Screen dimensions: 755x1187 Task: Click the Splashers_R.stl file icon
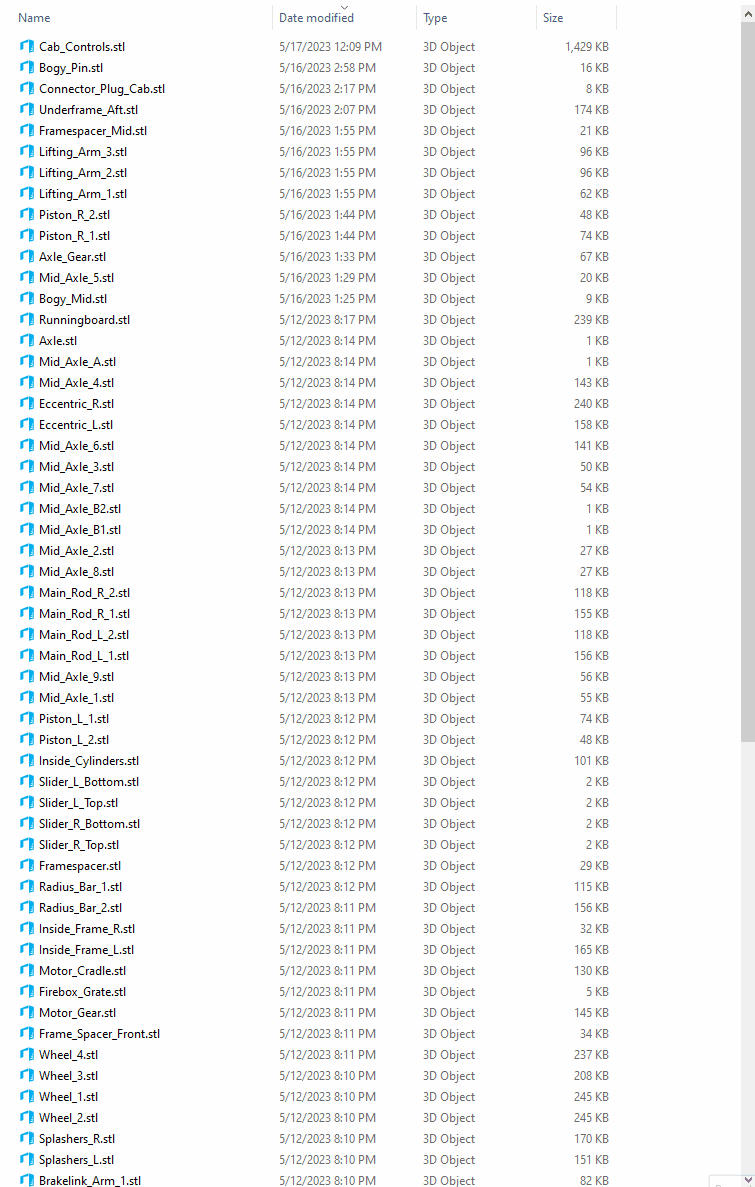click(x=27, y=1139)
